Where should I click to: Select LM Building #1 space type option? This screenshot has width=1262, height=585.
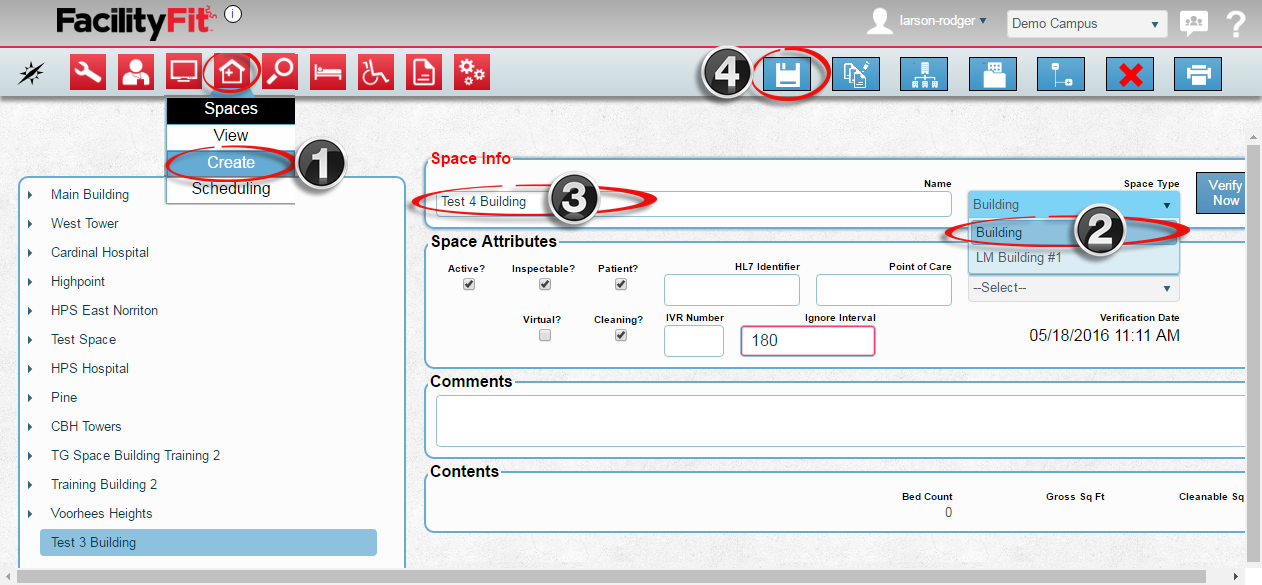point(1018,257)
